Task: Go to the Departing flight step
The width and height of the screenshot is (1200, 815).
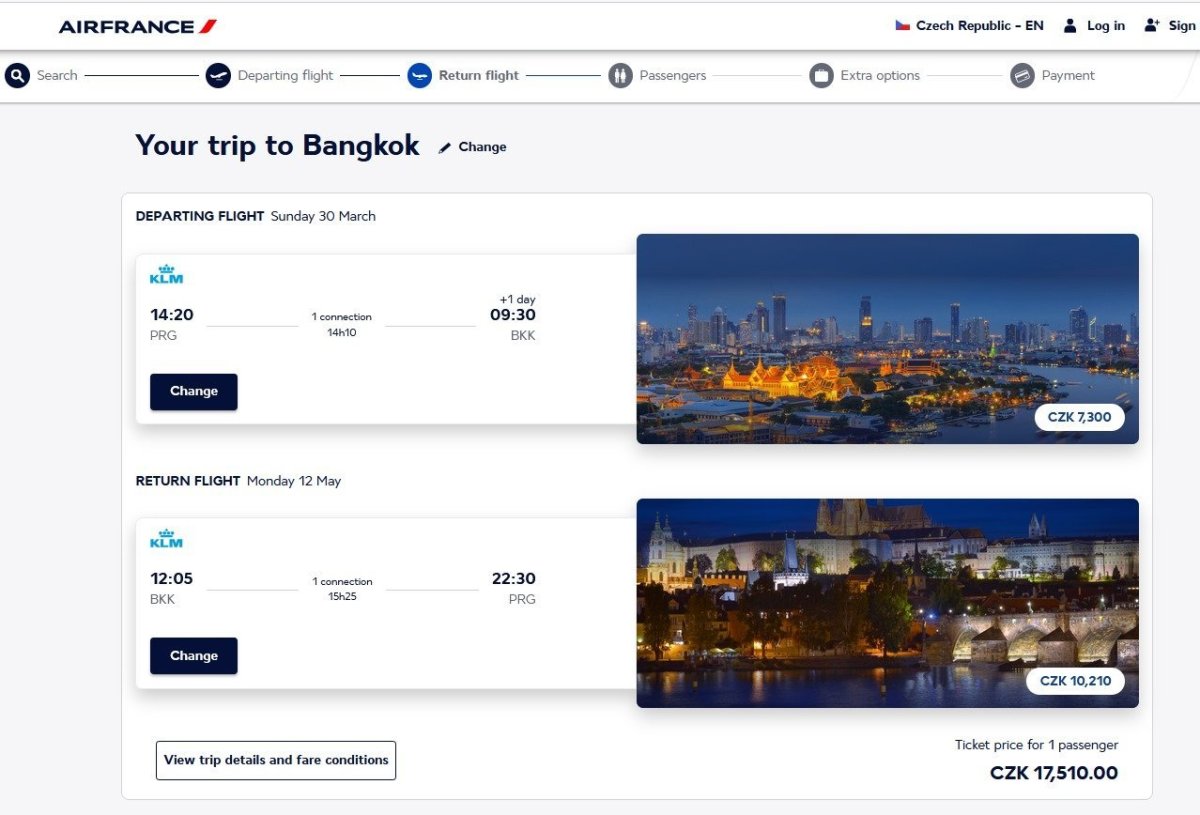Action: click(x=285, y=75)
